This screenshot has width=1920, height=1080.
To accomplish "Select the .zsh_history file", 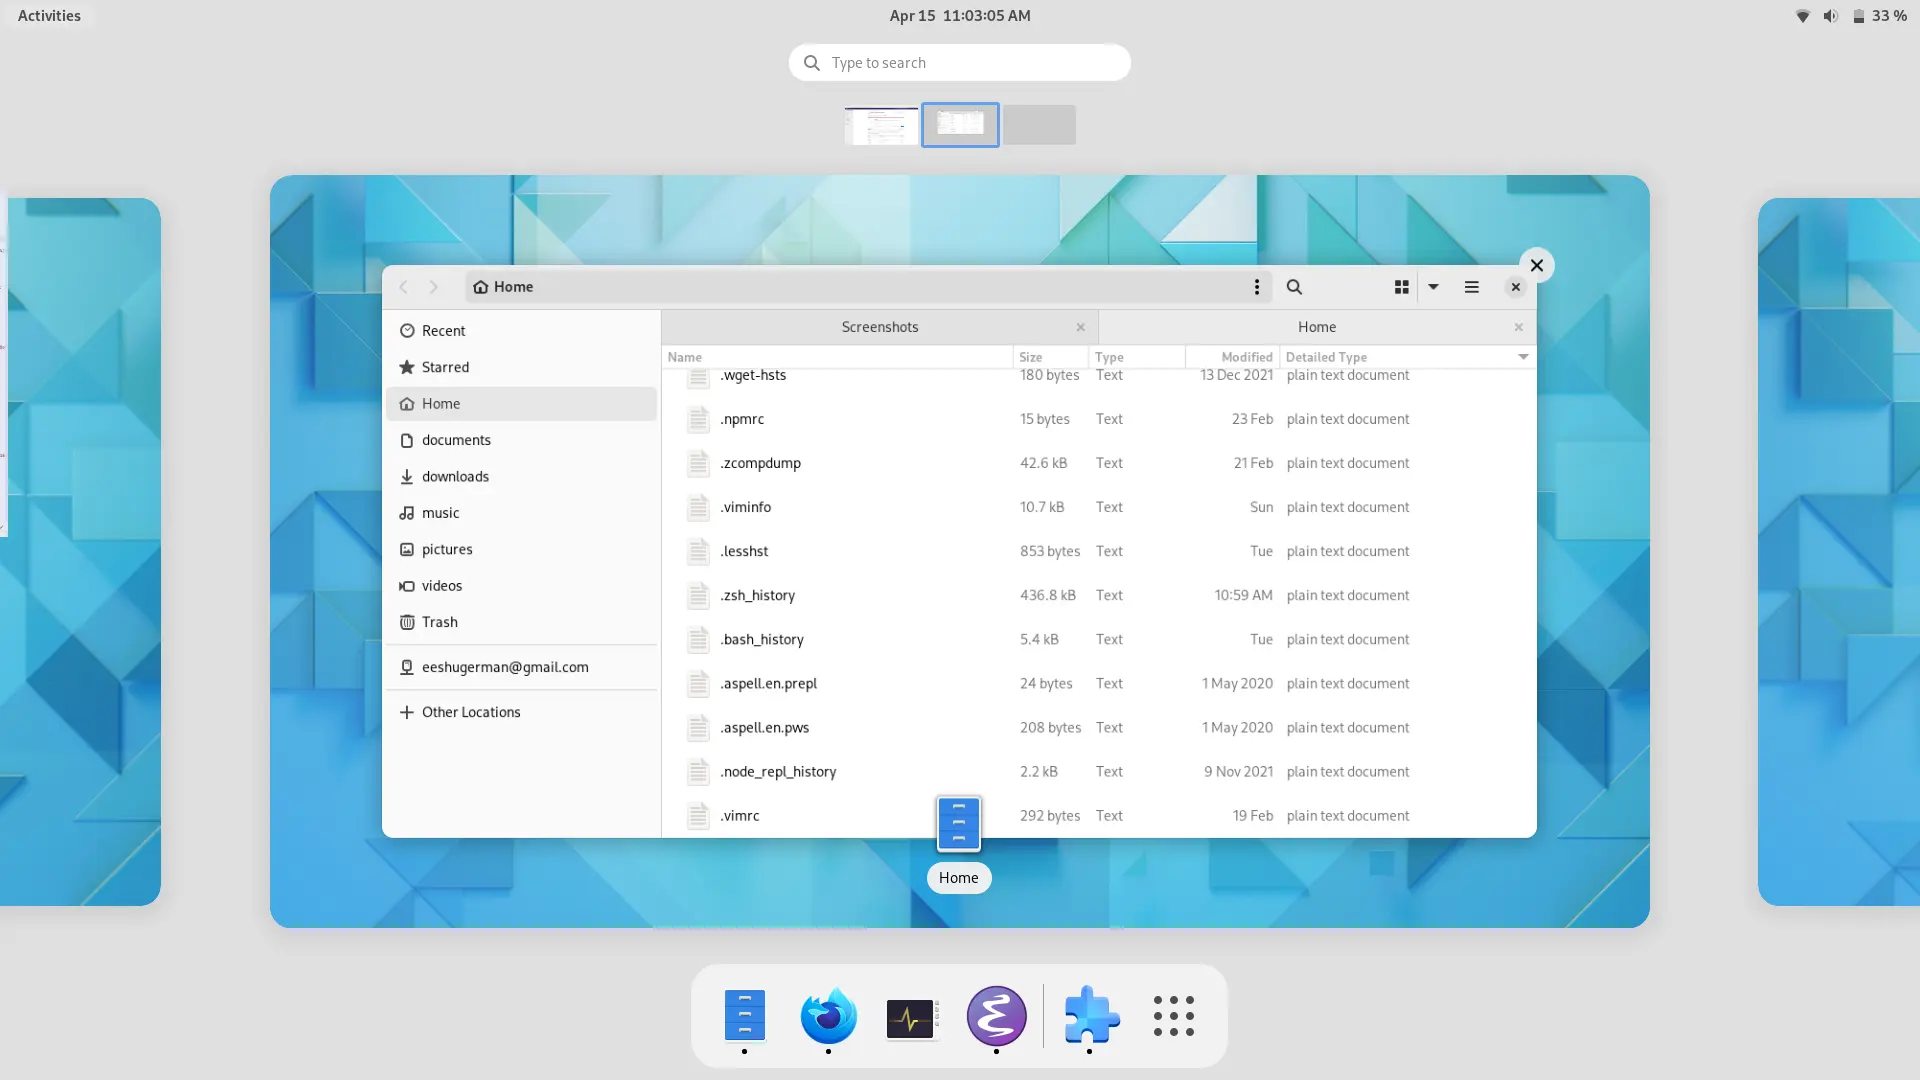I will (x=757, y=595).
